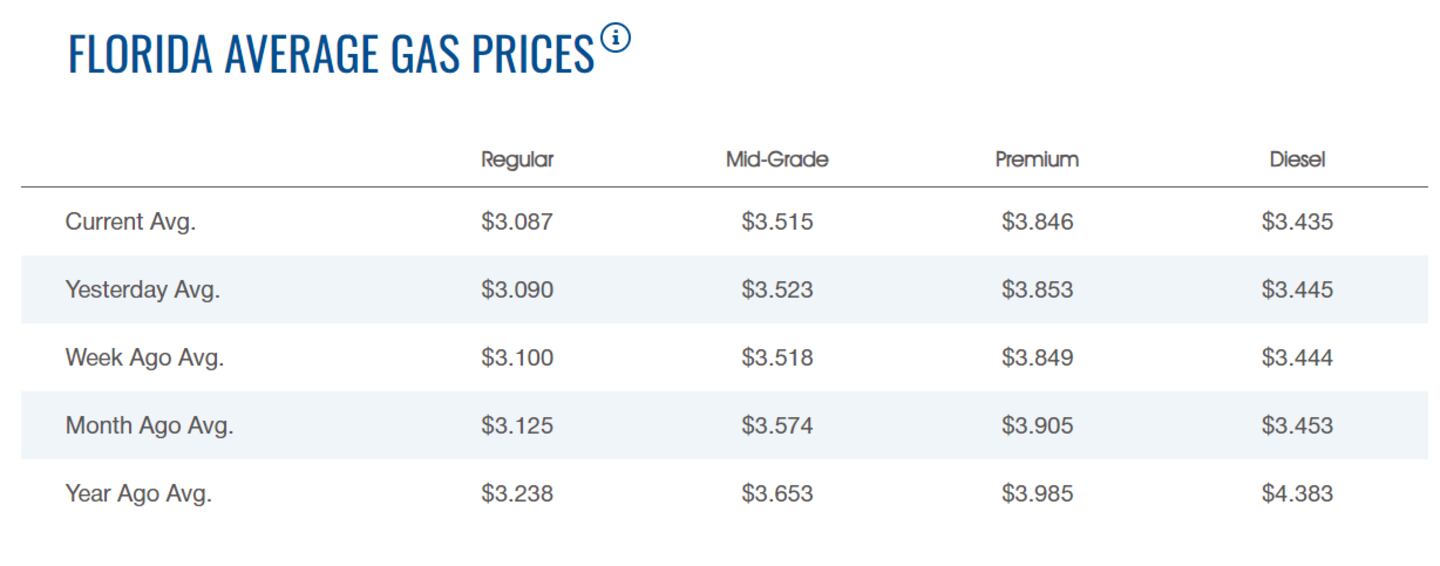Click the info icon beside the title
This screenshot has width=1440, height=566.
click(617, 39)
